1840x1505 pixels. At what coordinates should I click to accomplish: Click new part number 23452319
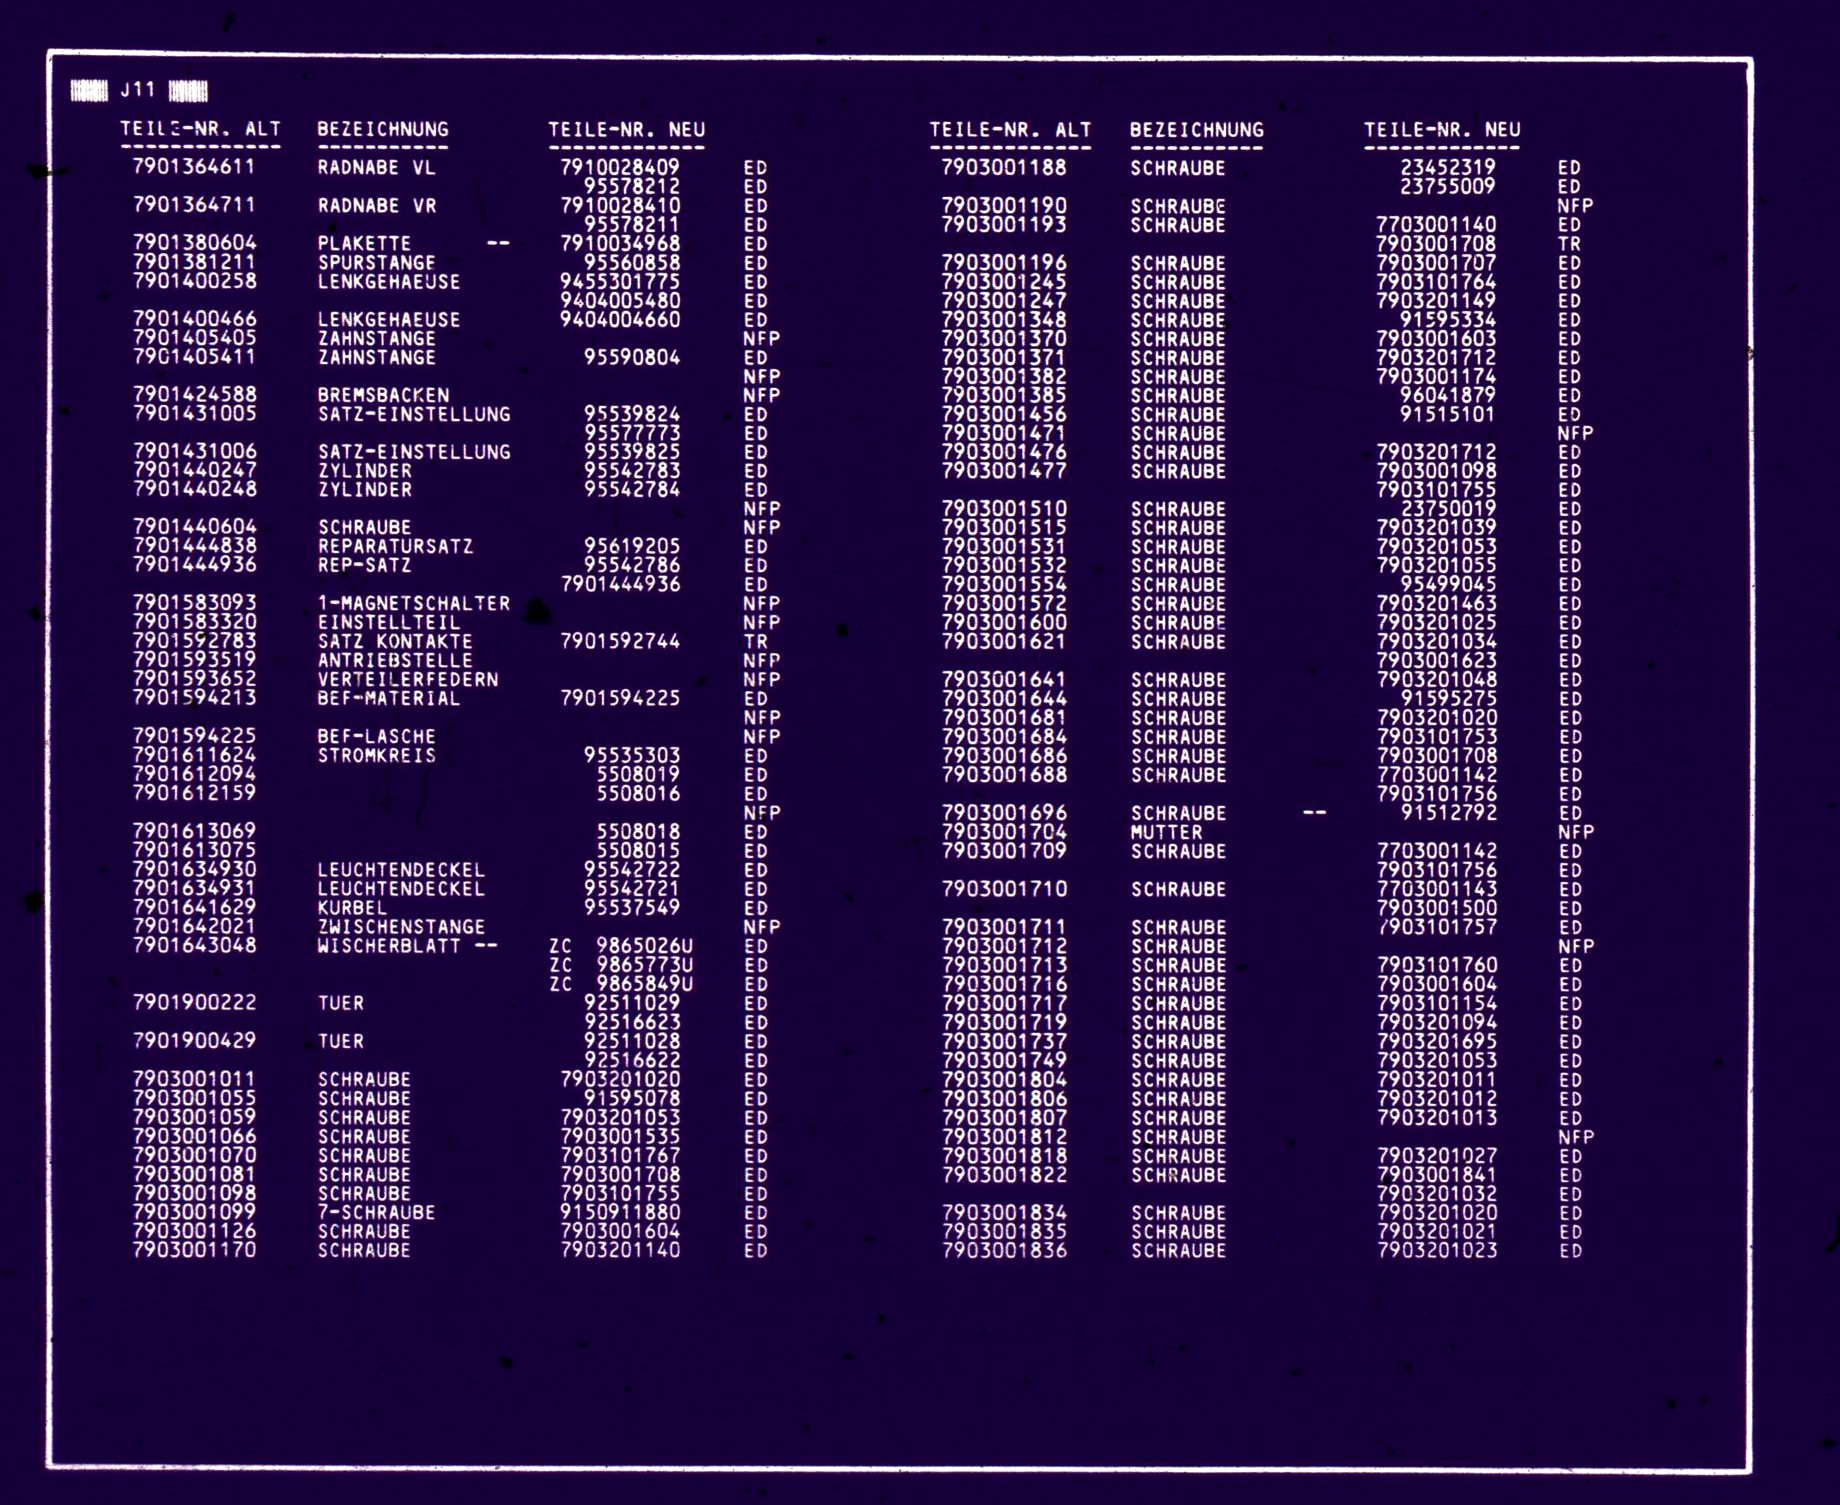1448,167
